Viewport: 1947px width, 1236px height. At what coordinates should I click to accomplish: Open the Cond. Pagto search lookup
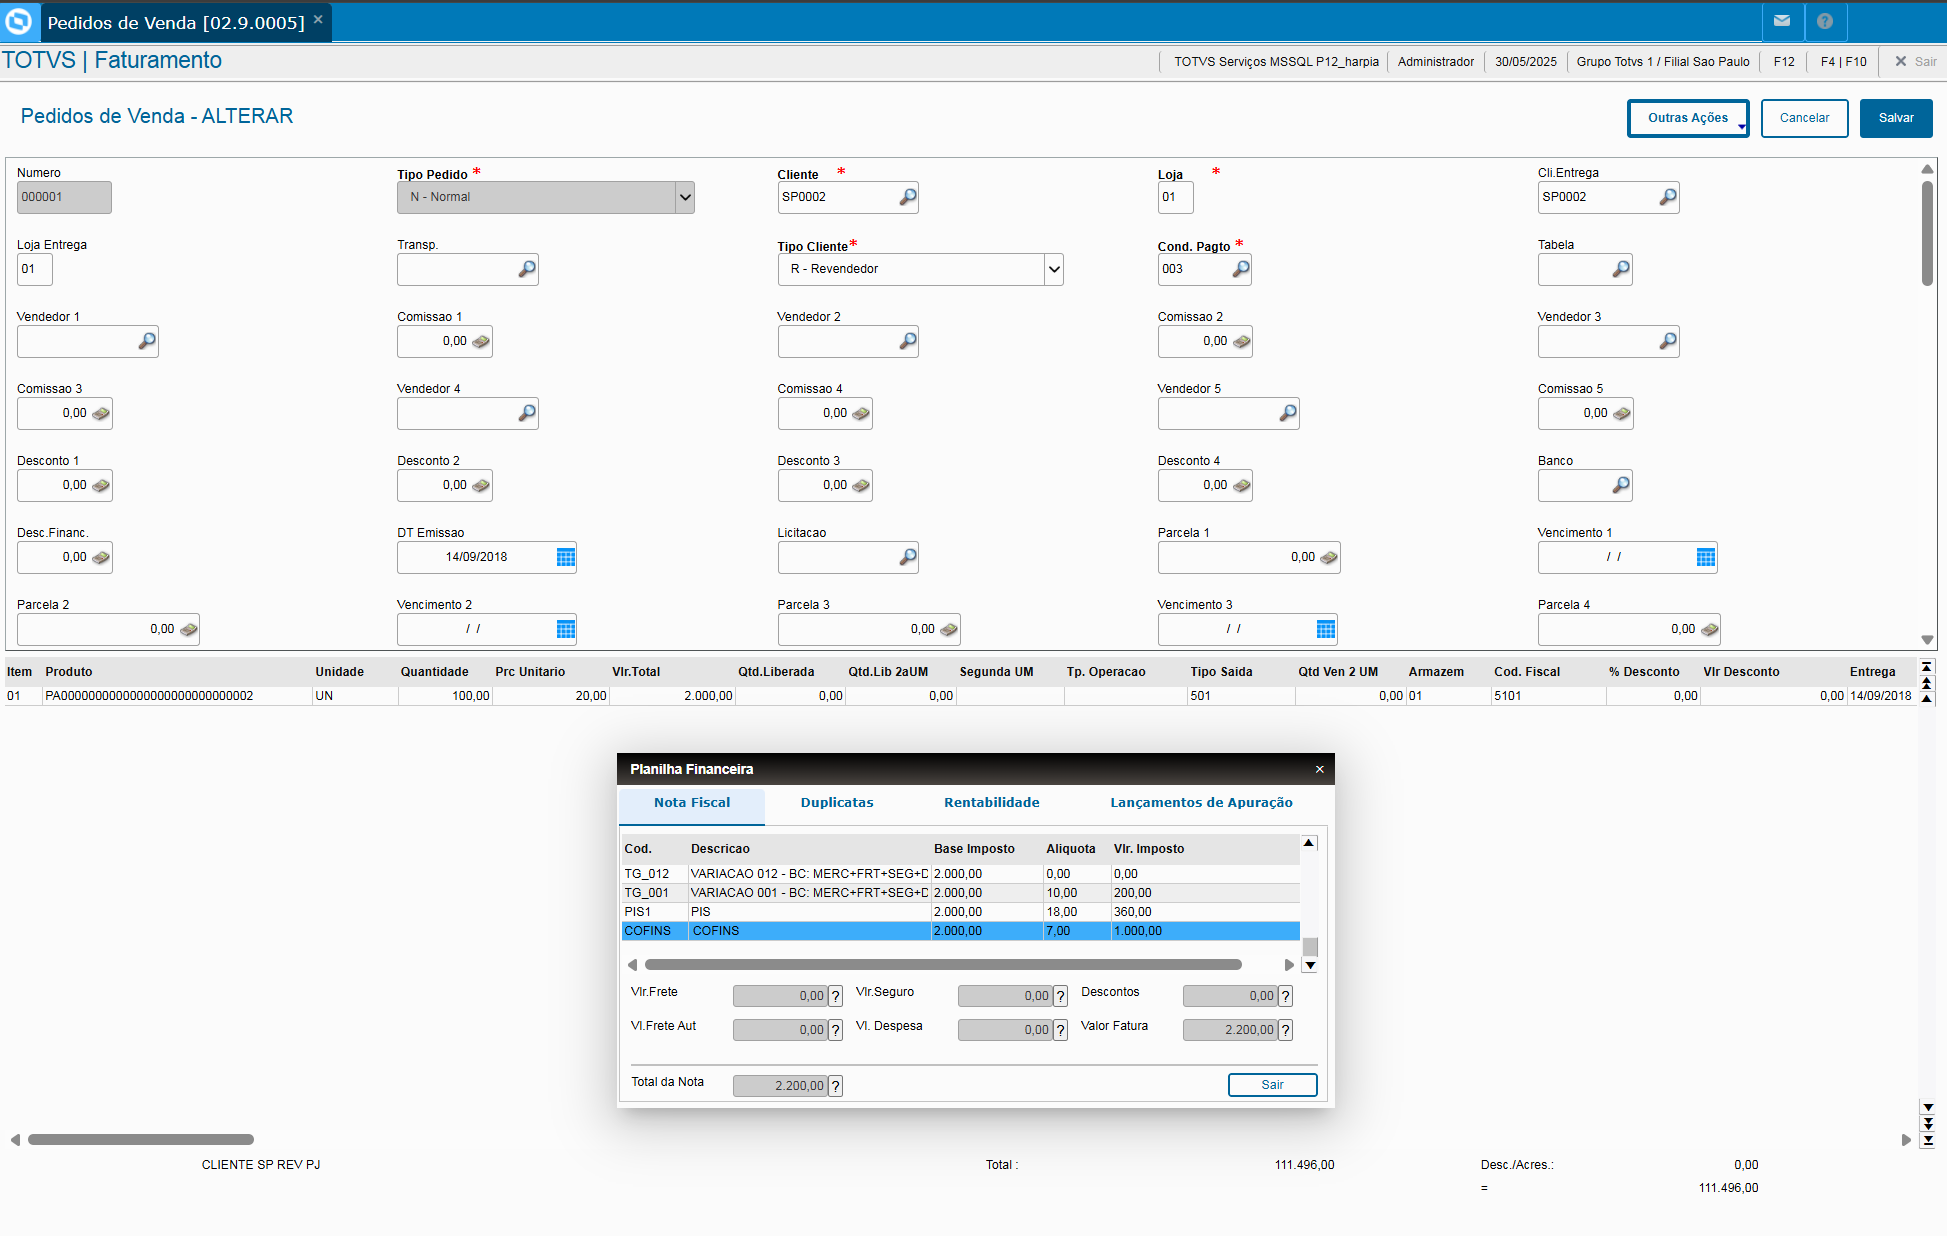[x=1240, y=269]
